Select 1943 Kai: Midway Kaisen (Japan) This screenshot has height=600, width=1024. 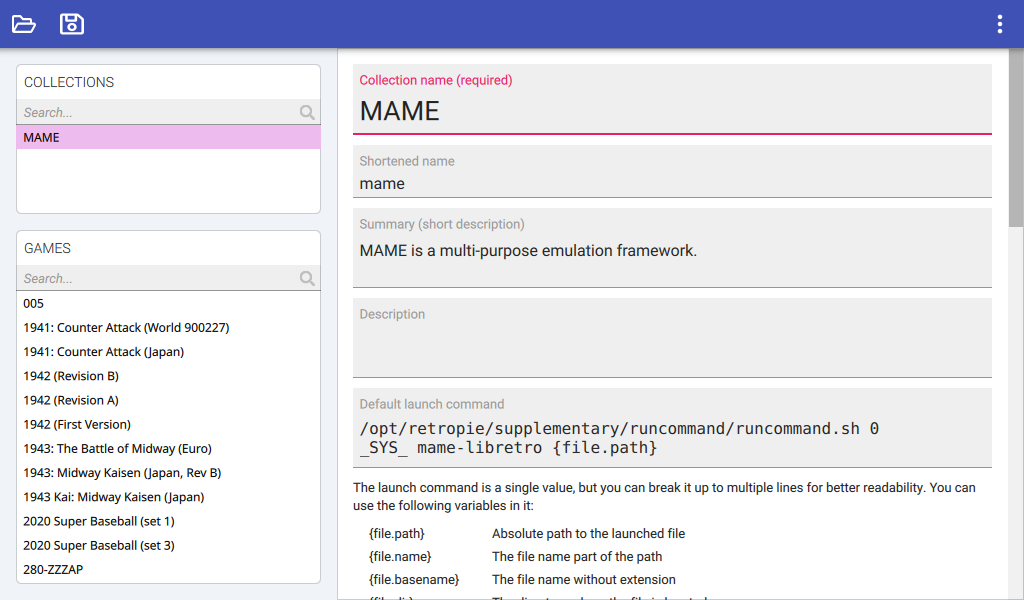(168, 496)
